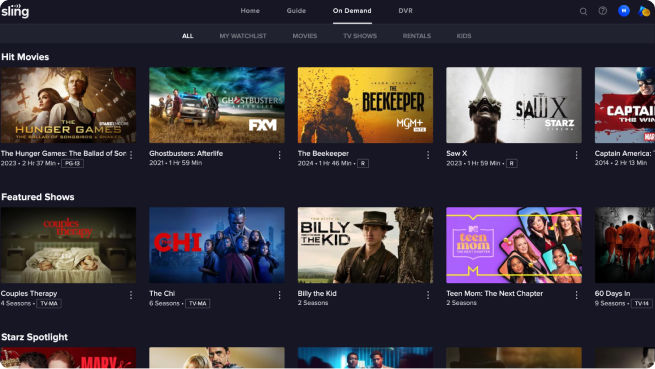The width and height of the screenshot is (655, 369).
Task: Switch to the DVR tab
Action: click(x=405, y=11)
